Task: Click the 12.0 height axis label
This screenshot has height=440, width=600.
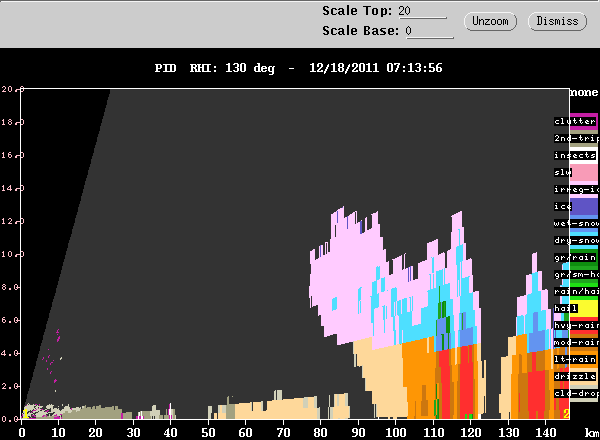Action: pyautogui.click(x=13, y=222)
